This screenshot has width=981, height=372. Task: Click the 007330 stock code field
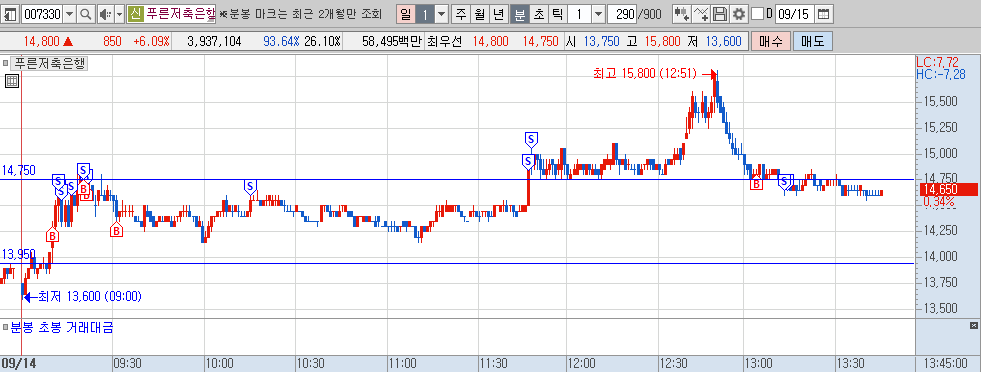tap(41, 14)
